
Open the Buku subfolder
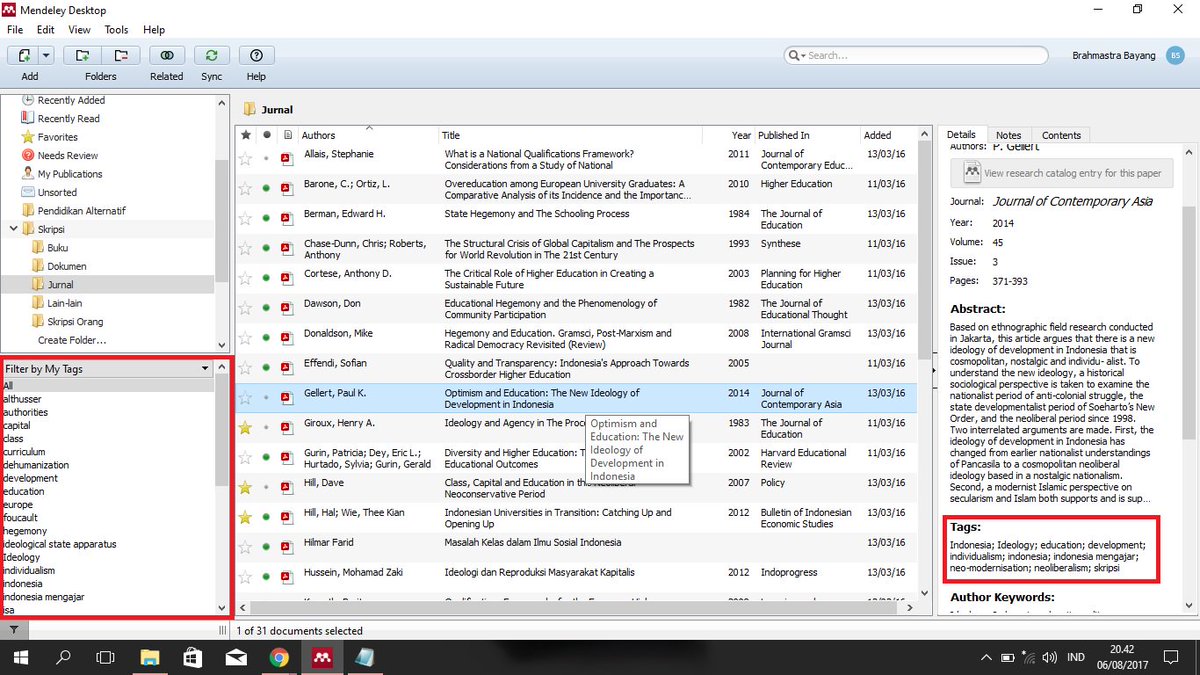57,248
